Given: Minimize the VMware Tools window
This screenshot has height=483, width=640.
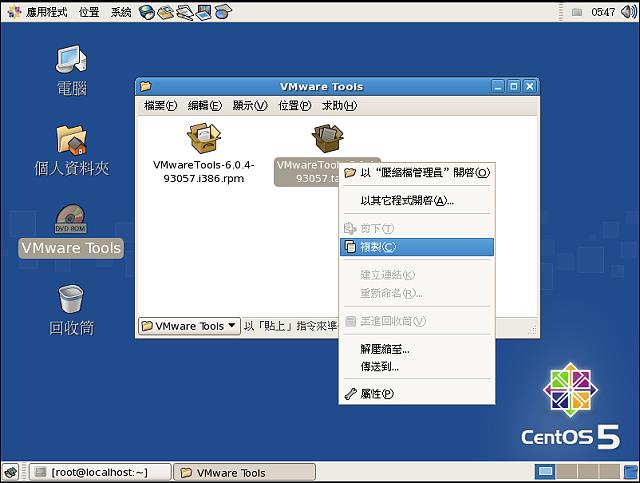Looking at the screenshot, I should pos(498,87).
